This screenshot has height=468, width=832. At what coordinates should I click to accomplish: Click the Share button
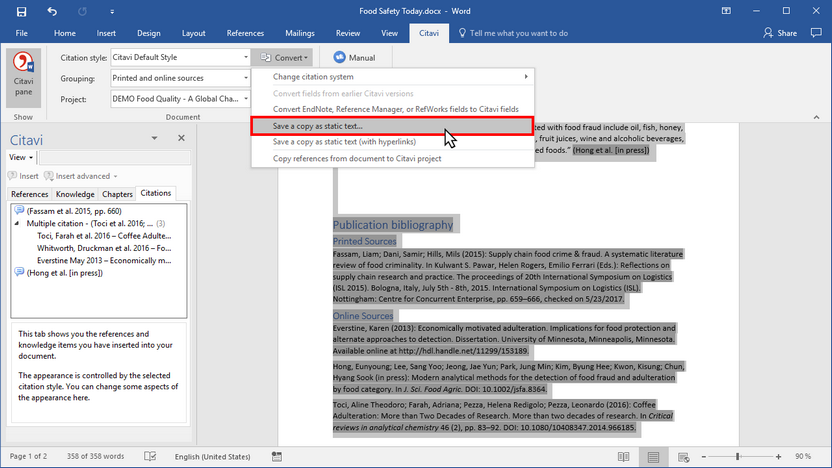[780, 33]
